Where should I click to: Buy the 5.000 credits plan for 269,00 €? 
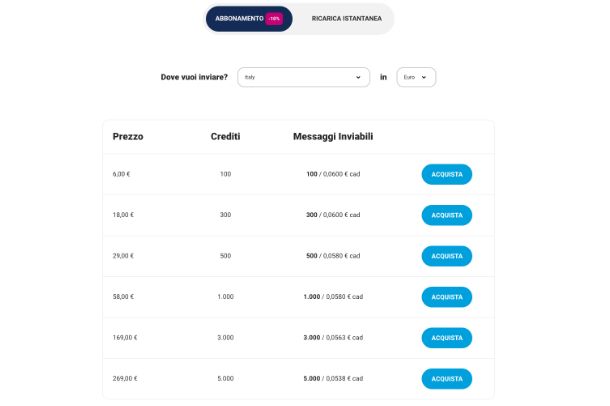coord(446,379)
